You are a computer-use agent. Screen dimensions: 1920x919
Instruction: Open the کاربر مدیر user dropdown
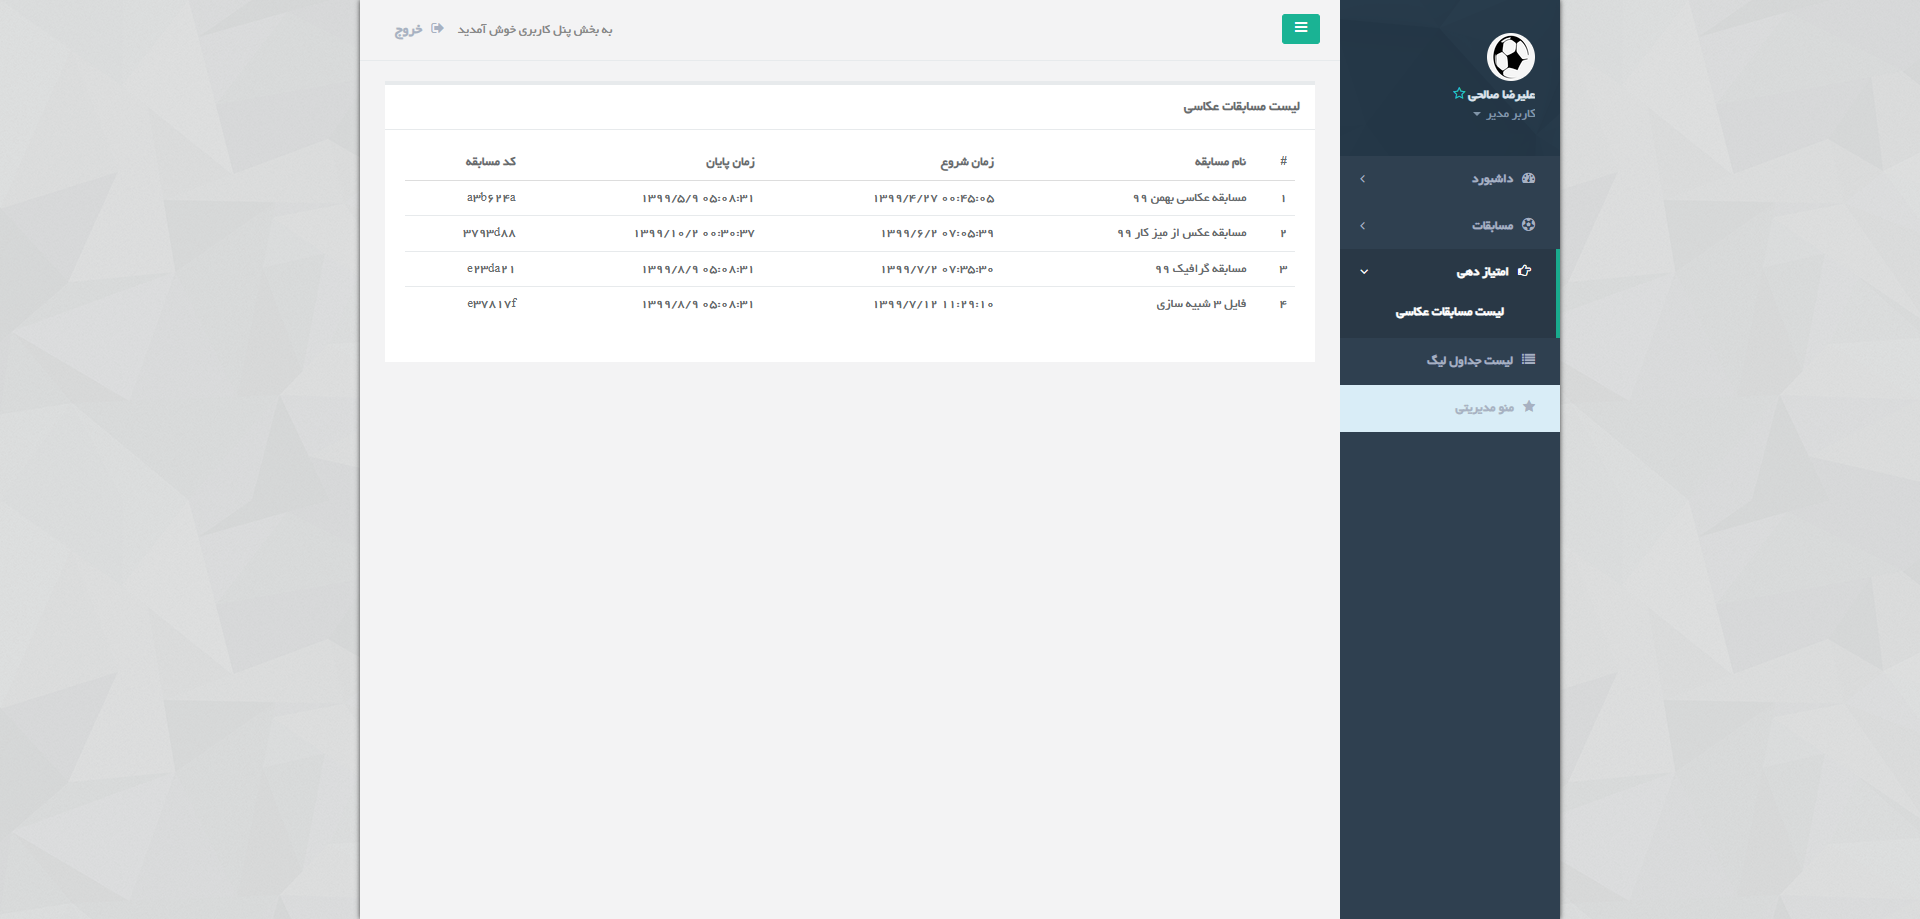1504,114
